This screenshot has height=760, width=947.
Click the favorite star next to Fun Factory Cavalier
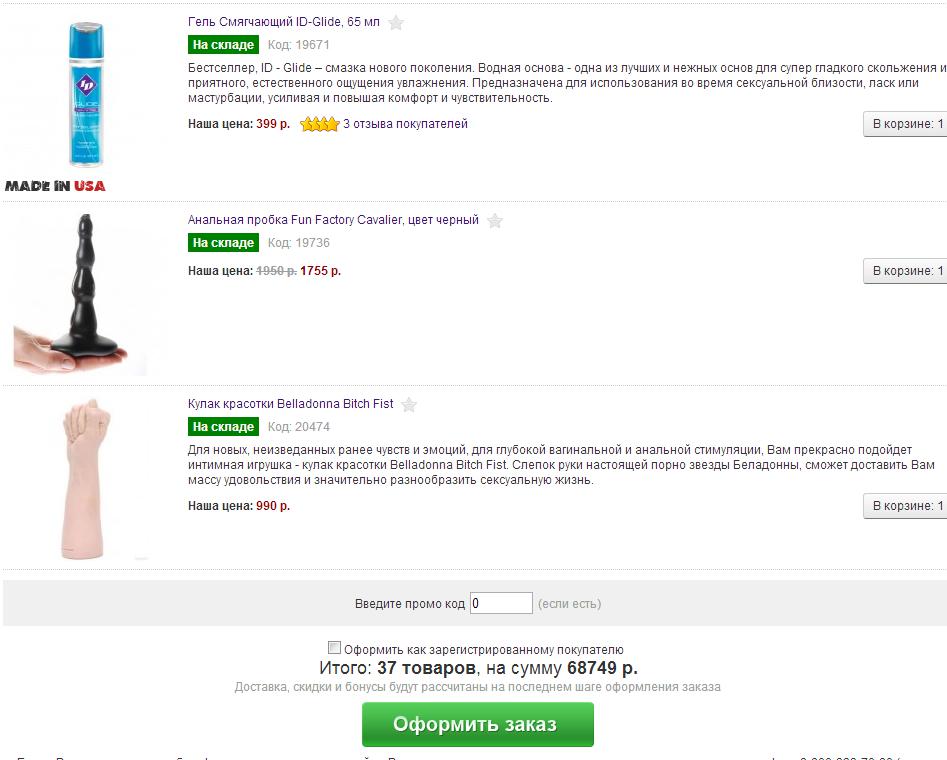[495, 221]
